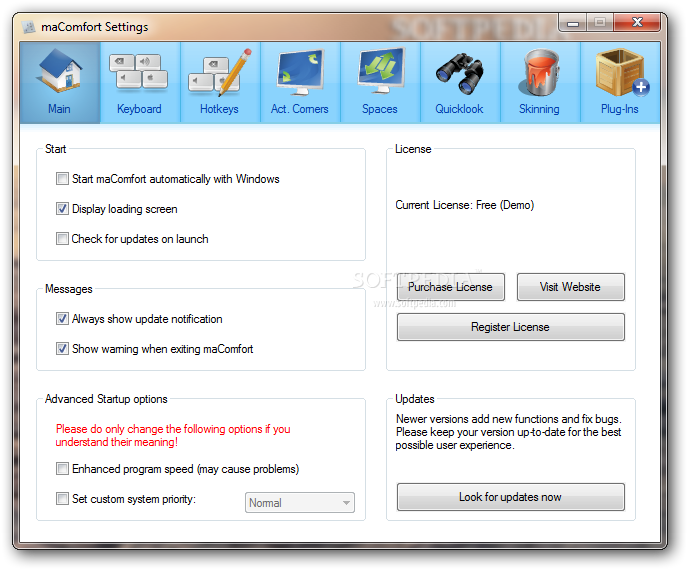Open the Plug-Ins crate icon
The height and width of the screenshot is (570, 688).
(621, 72)
